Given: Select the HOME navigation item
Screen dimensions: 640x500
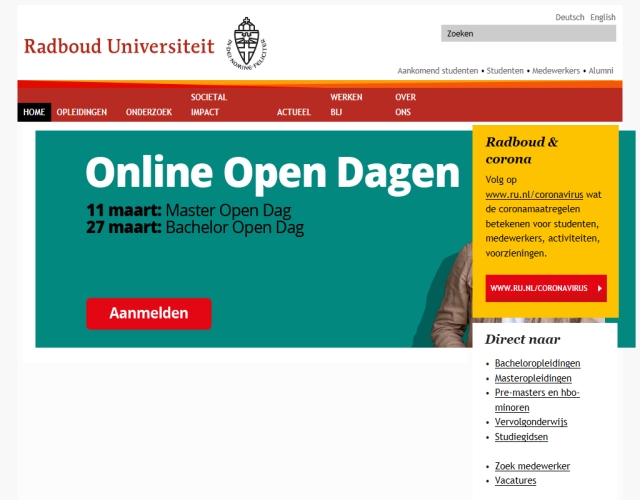Looking at the screenshot, I should point(34,112).
